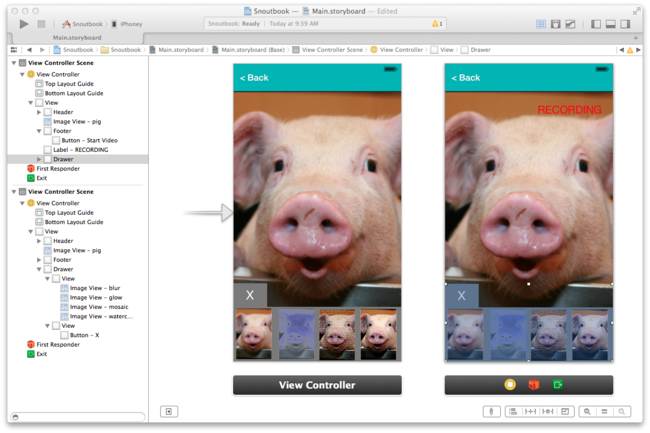Select the Standard editor mode icon
The image size is (650, 433).
pos(541,23)
